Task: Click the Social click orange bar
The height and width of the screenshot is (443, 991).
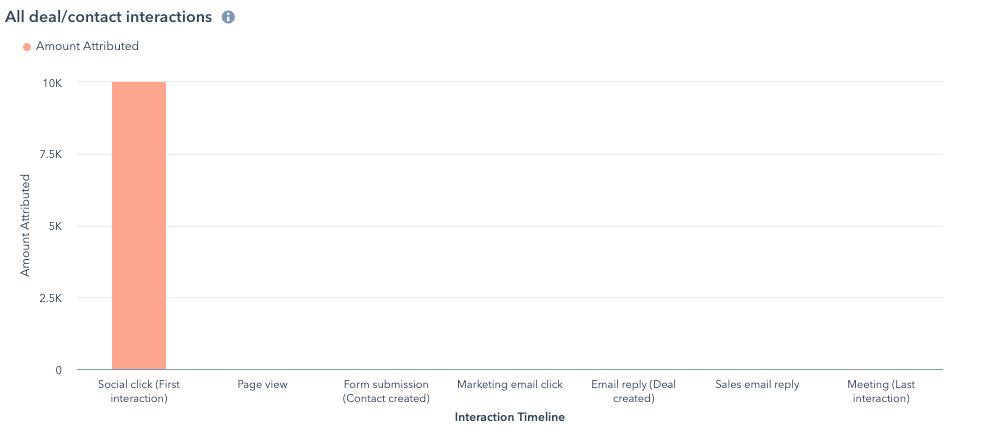Action: coord(139,226)
